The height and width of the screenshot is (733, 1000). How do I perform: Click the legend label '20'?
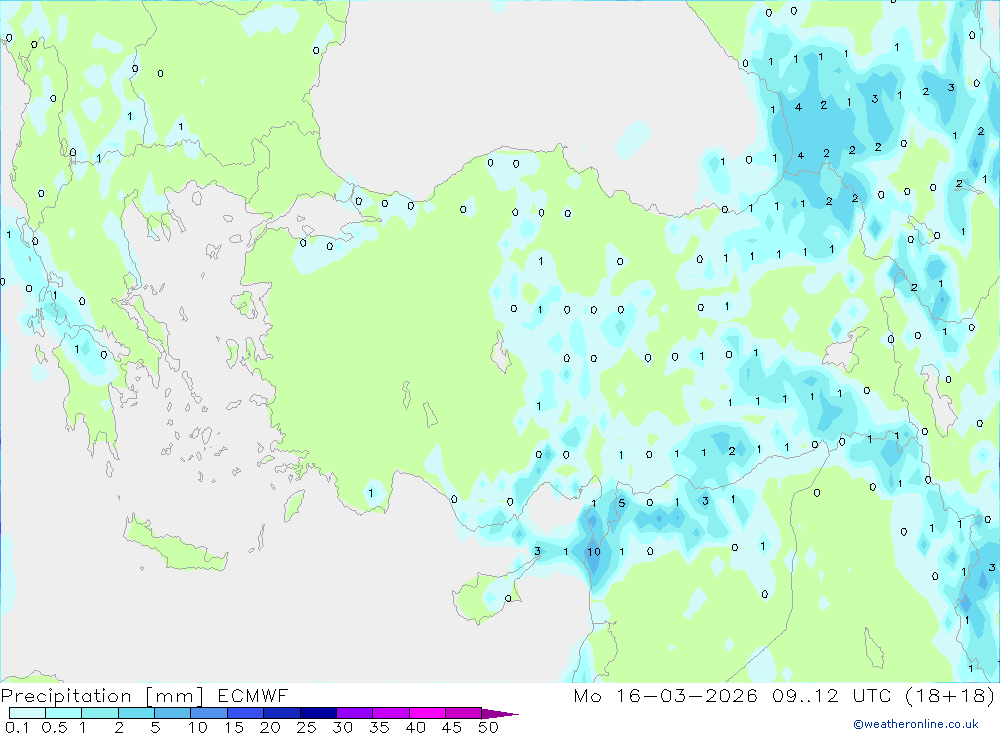(x=270, y=727)
